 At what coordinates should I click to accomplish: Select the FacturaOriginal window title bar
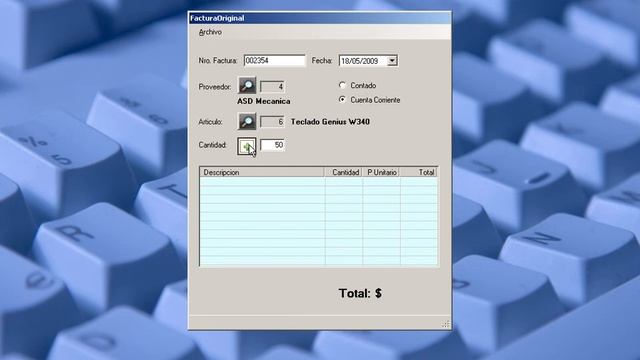[320, 18]
